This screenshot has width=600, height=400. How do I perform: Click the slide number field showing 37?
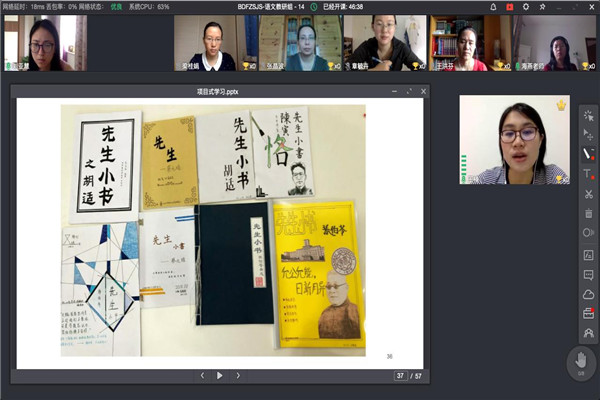pos(400,376)
